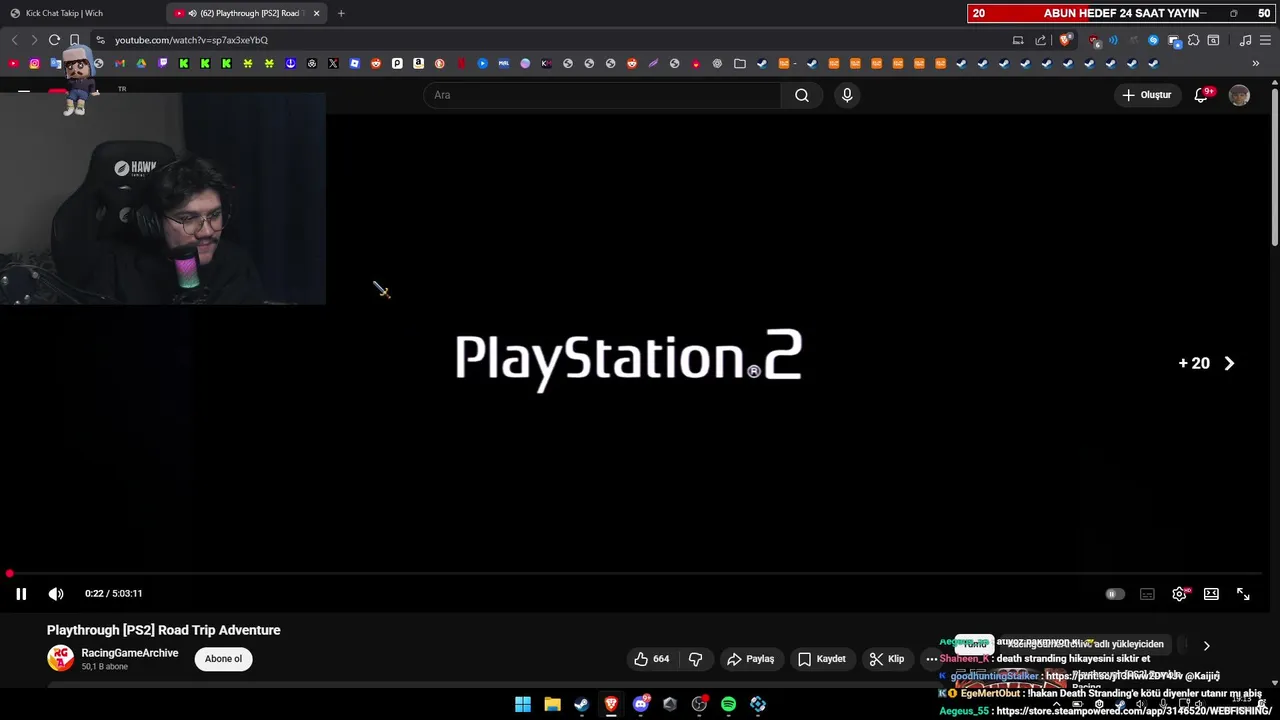This screenshot has width=1280, height=720.
Task: Mute the video volume speaker icon
Action: point(56,594)
